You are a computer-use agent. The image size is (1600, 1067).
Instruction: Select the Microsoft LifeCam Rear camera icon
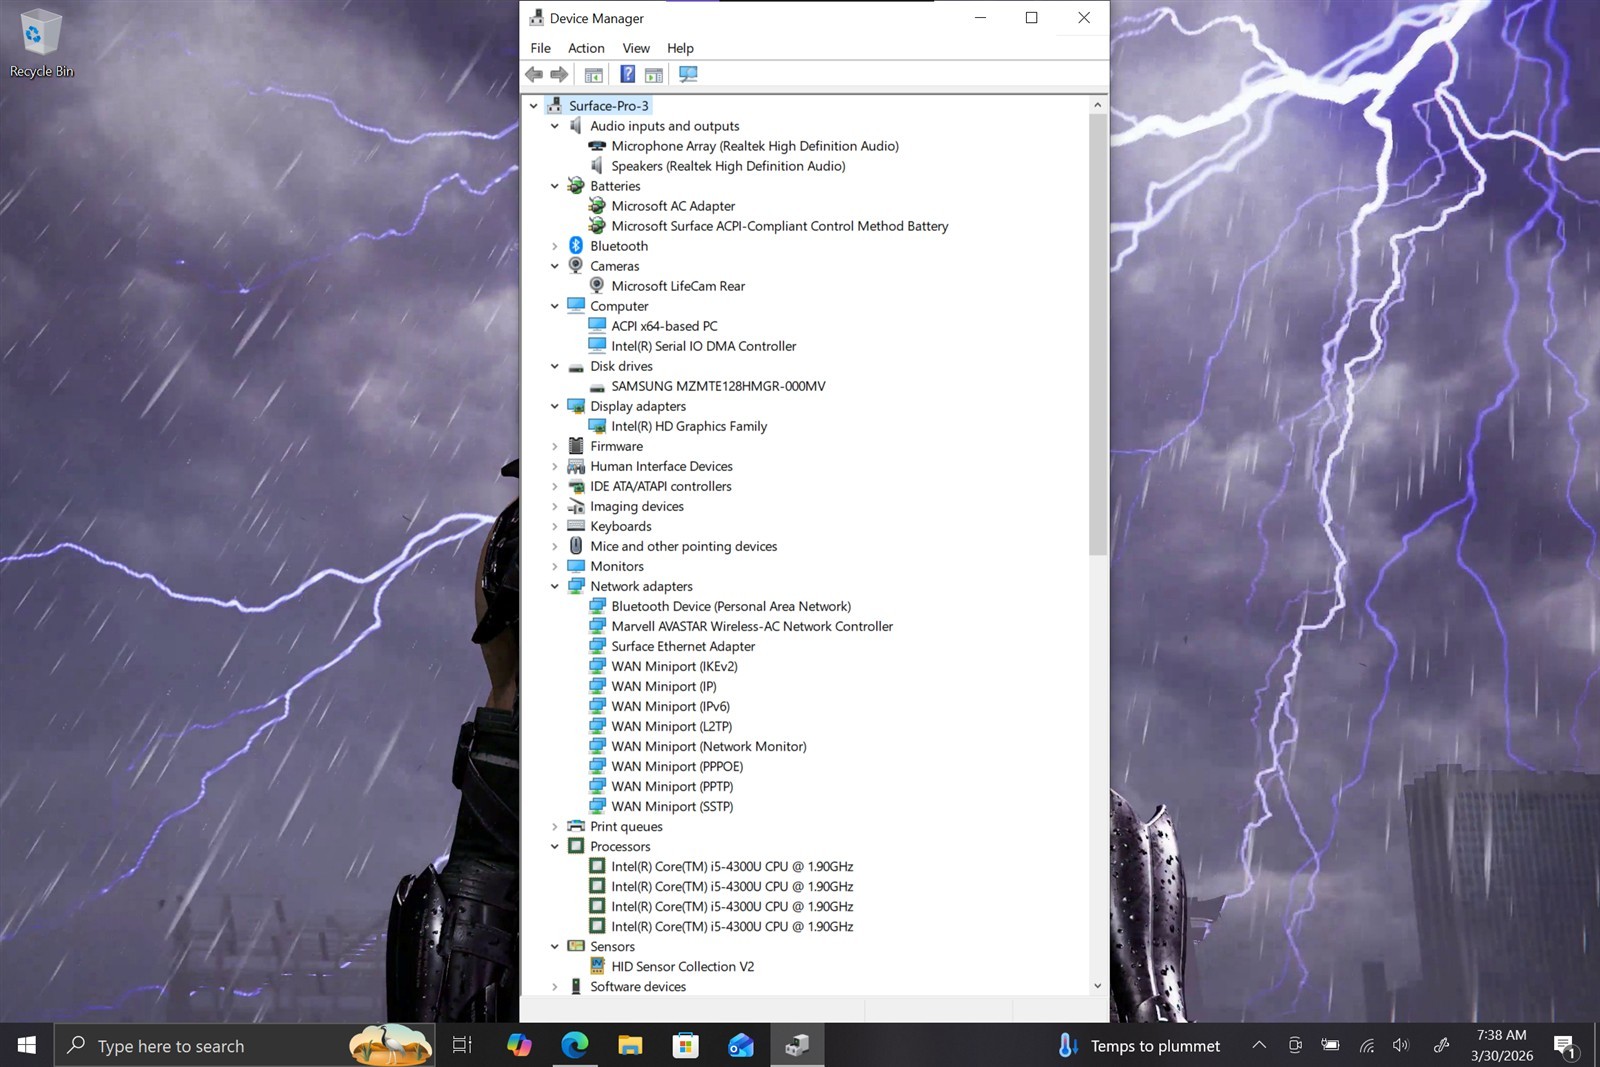(x=597, y=286)
